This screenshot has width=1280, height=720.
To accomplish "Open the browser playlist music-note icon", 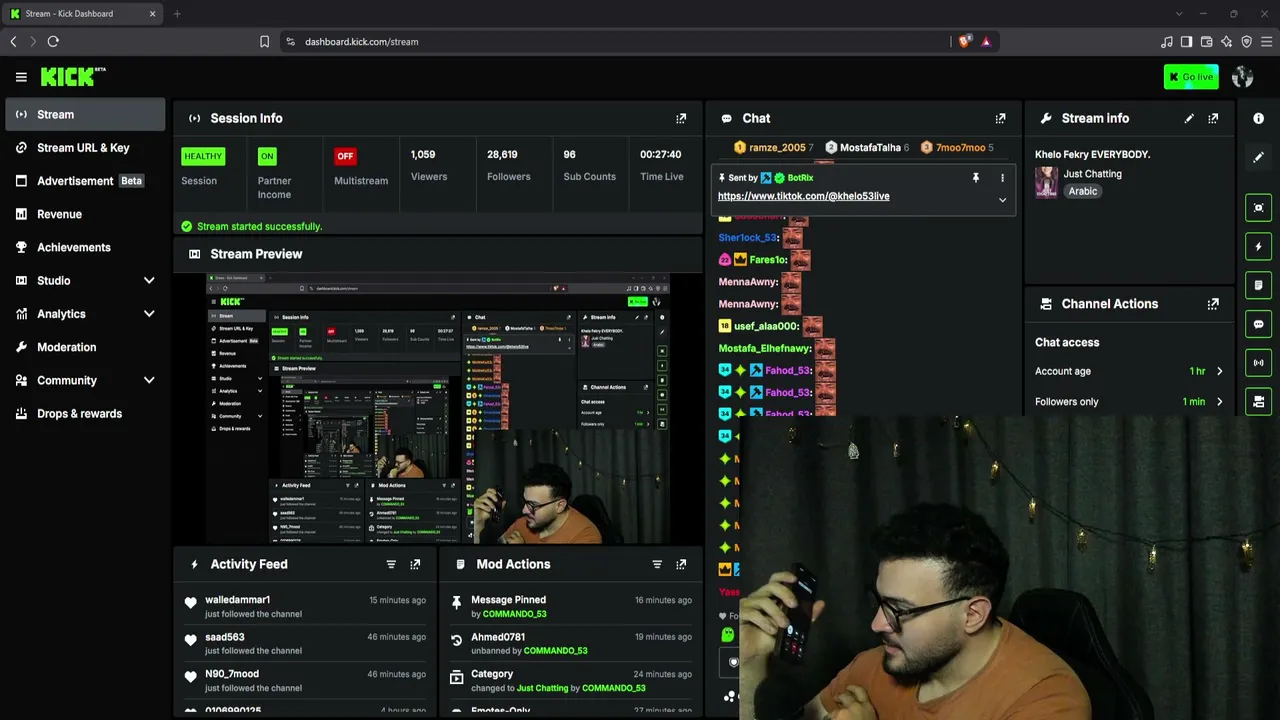I will coord(1167,42).
